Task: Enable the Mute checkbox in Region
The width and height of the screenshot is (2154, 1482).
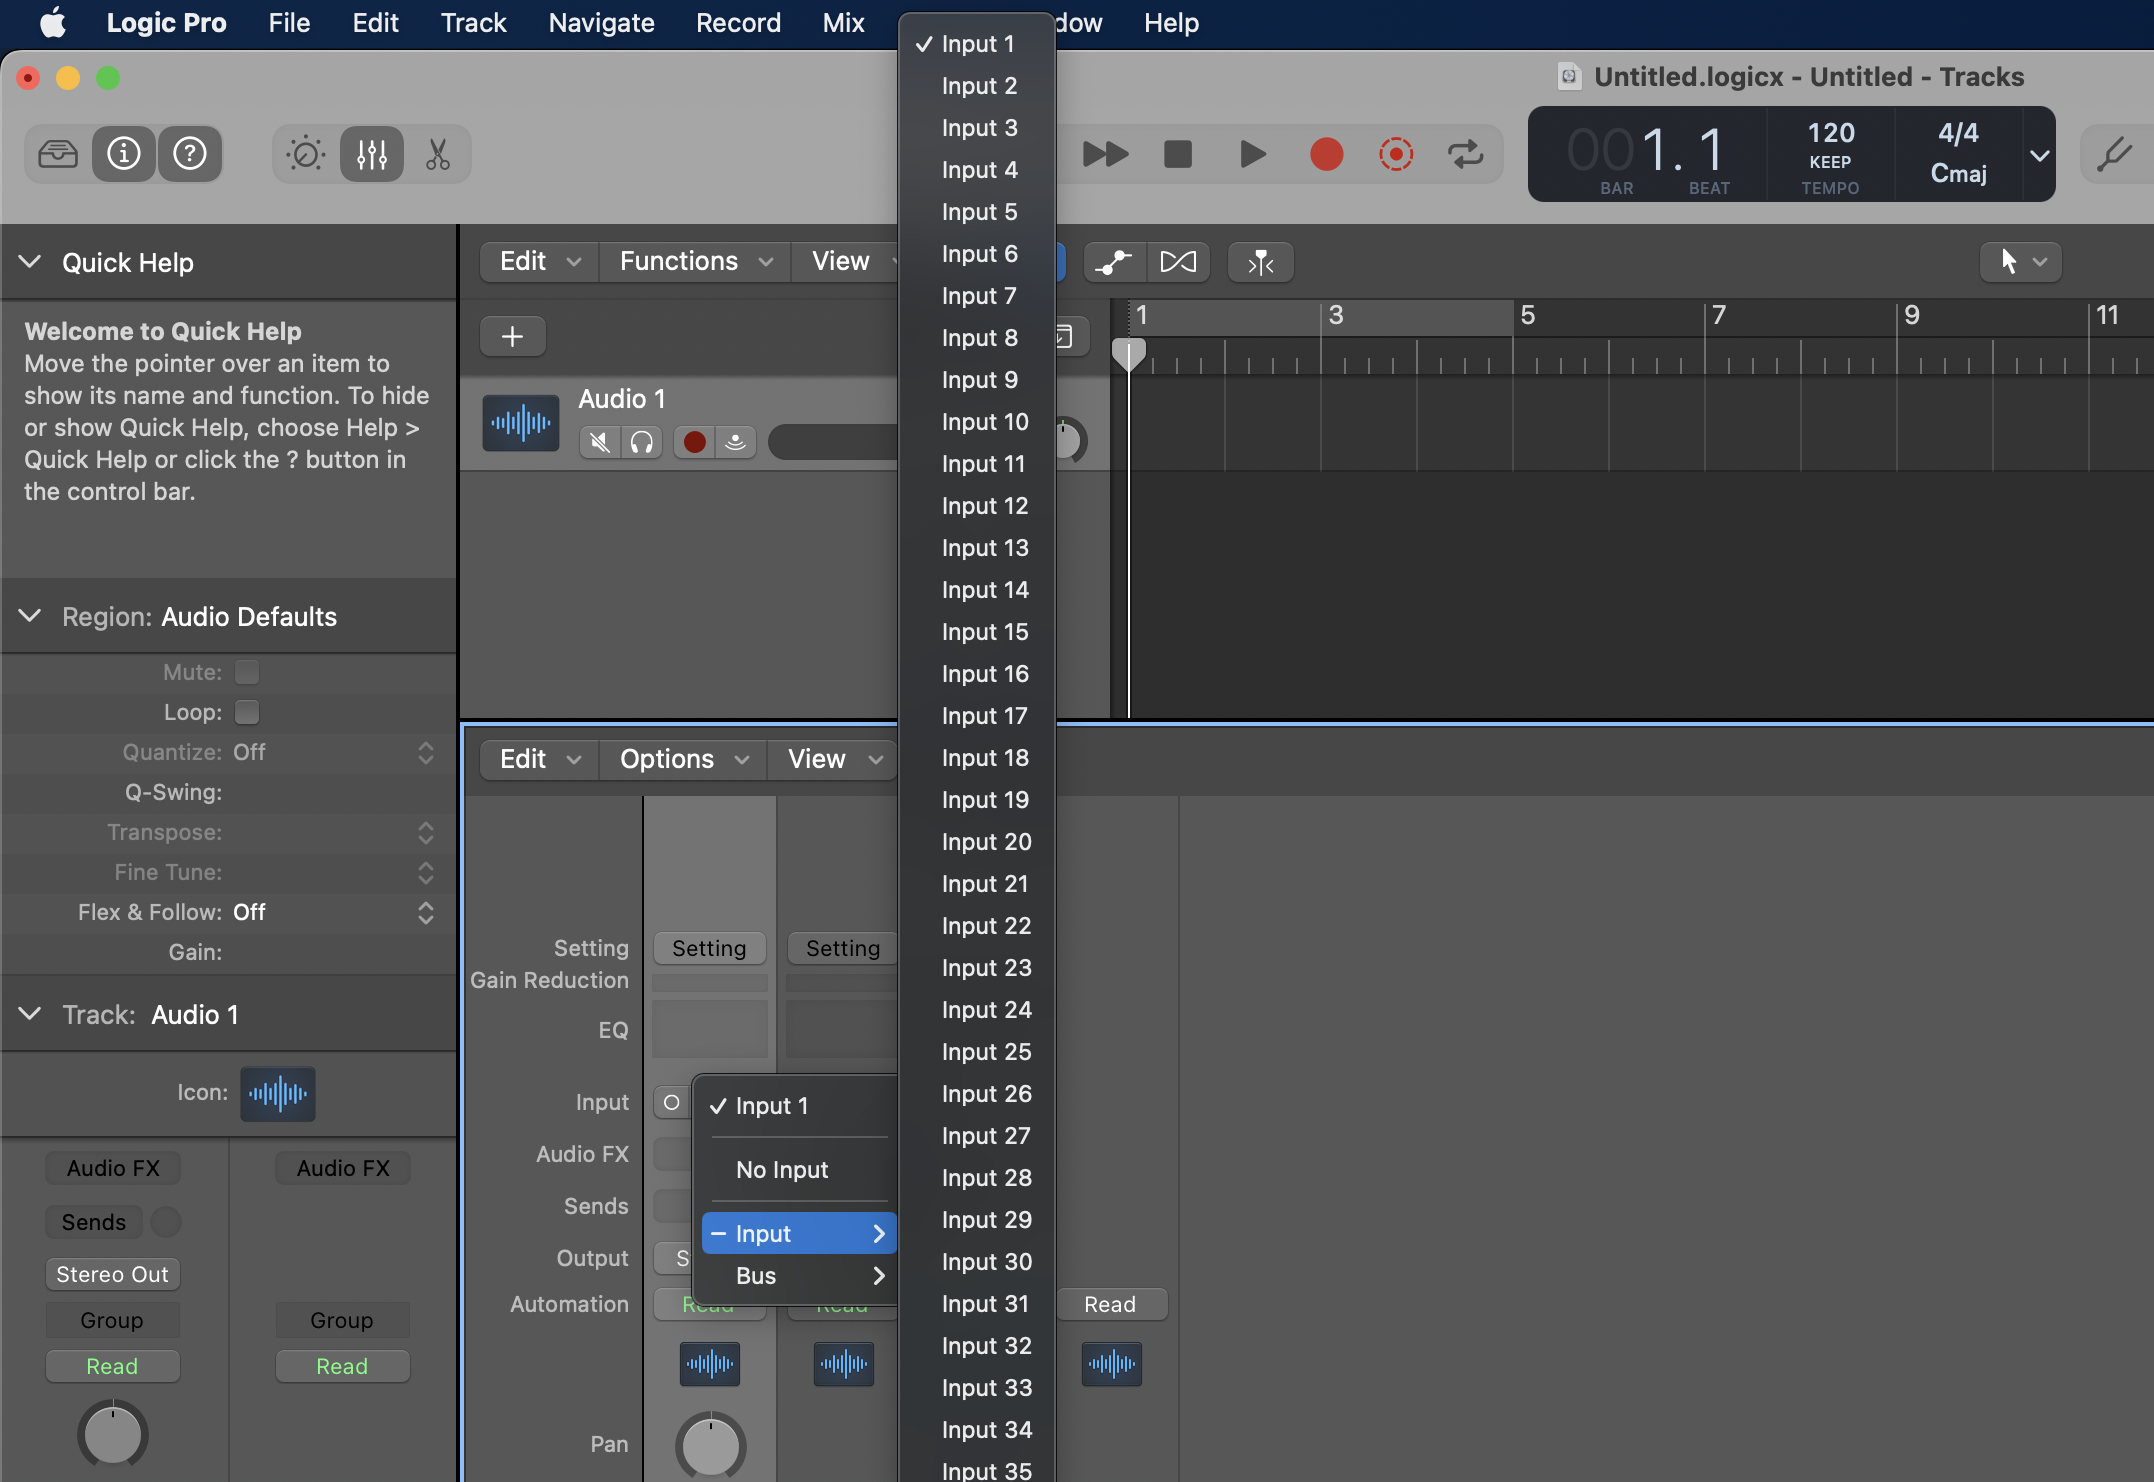Action: tap(247, 672)
